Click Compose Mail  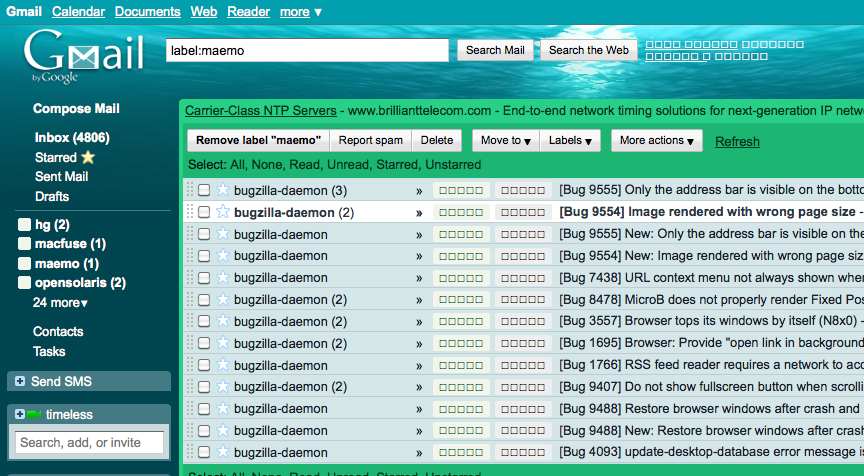[x=76, y=109]
